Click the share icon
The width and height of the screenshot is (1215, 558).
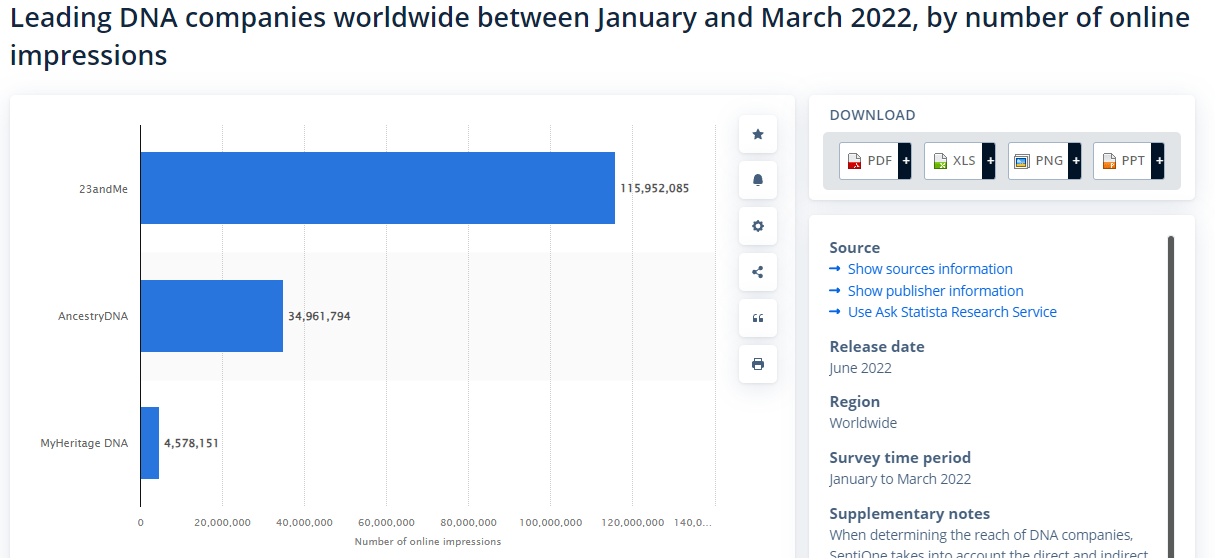757,272
